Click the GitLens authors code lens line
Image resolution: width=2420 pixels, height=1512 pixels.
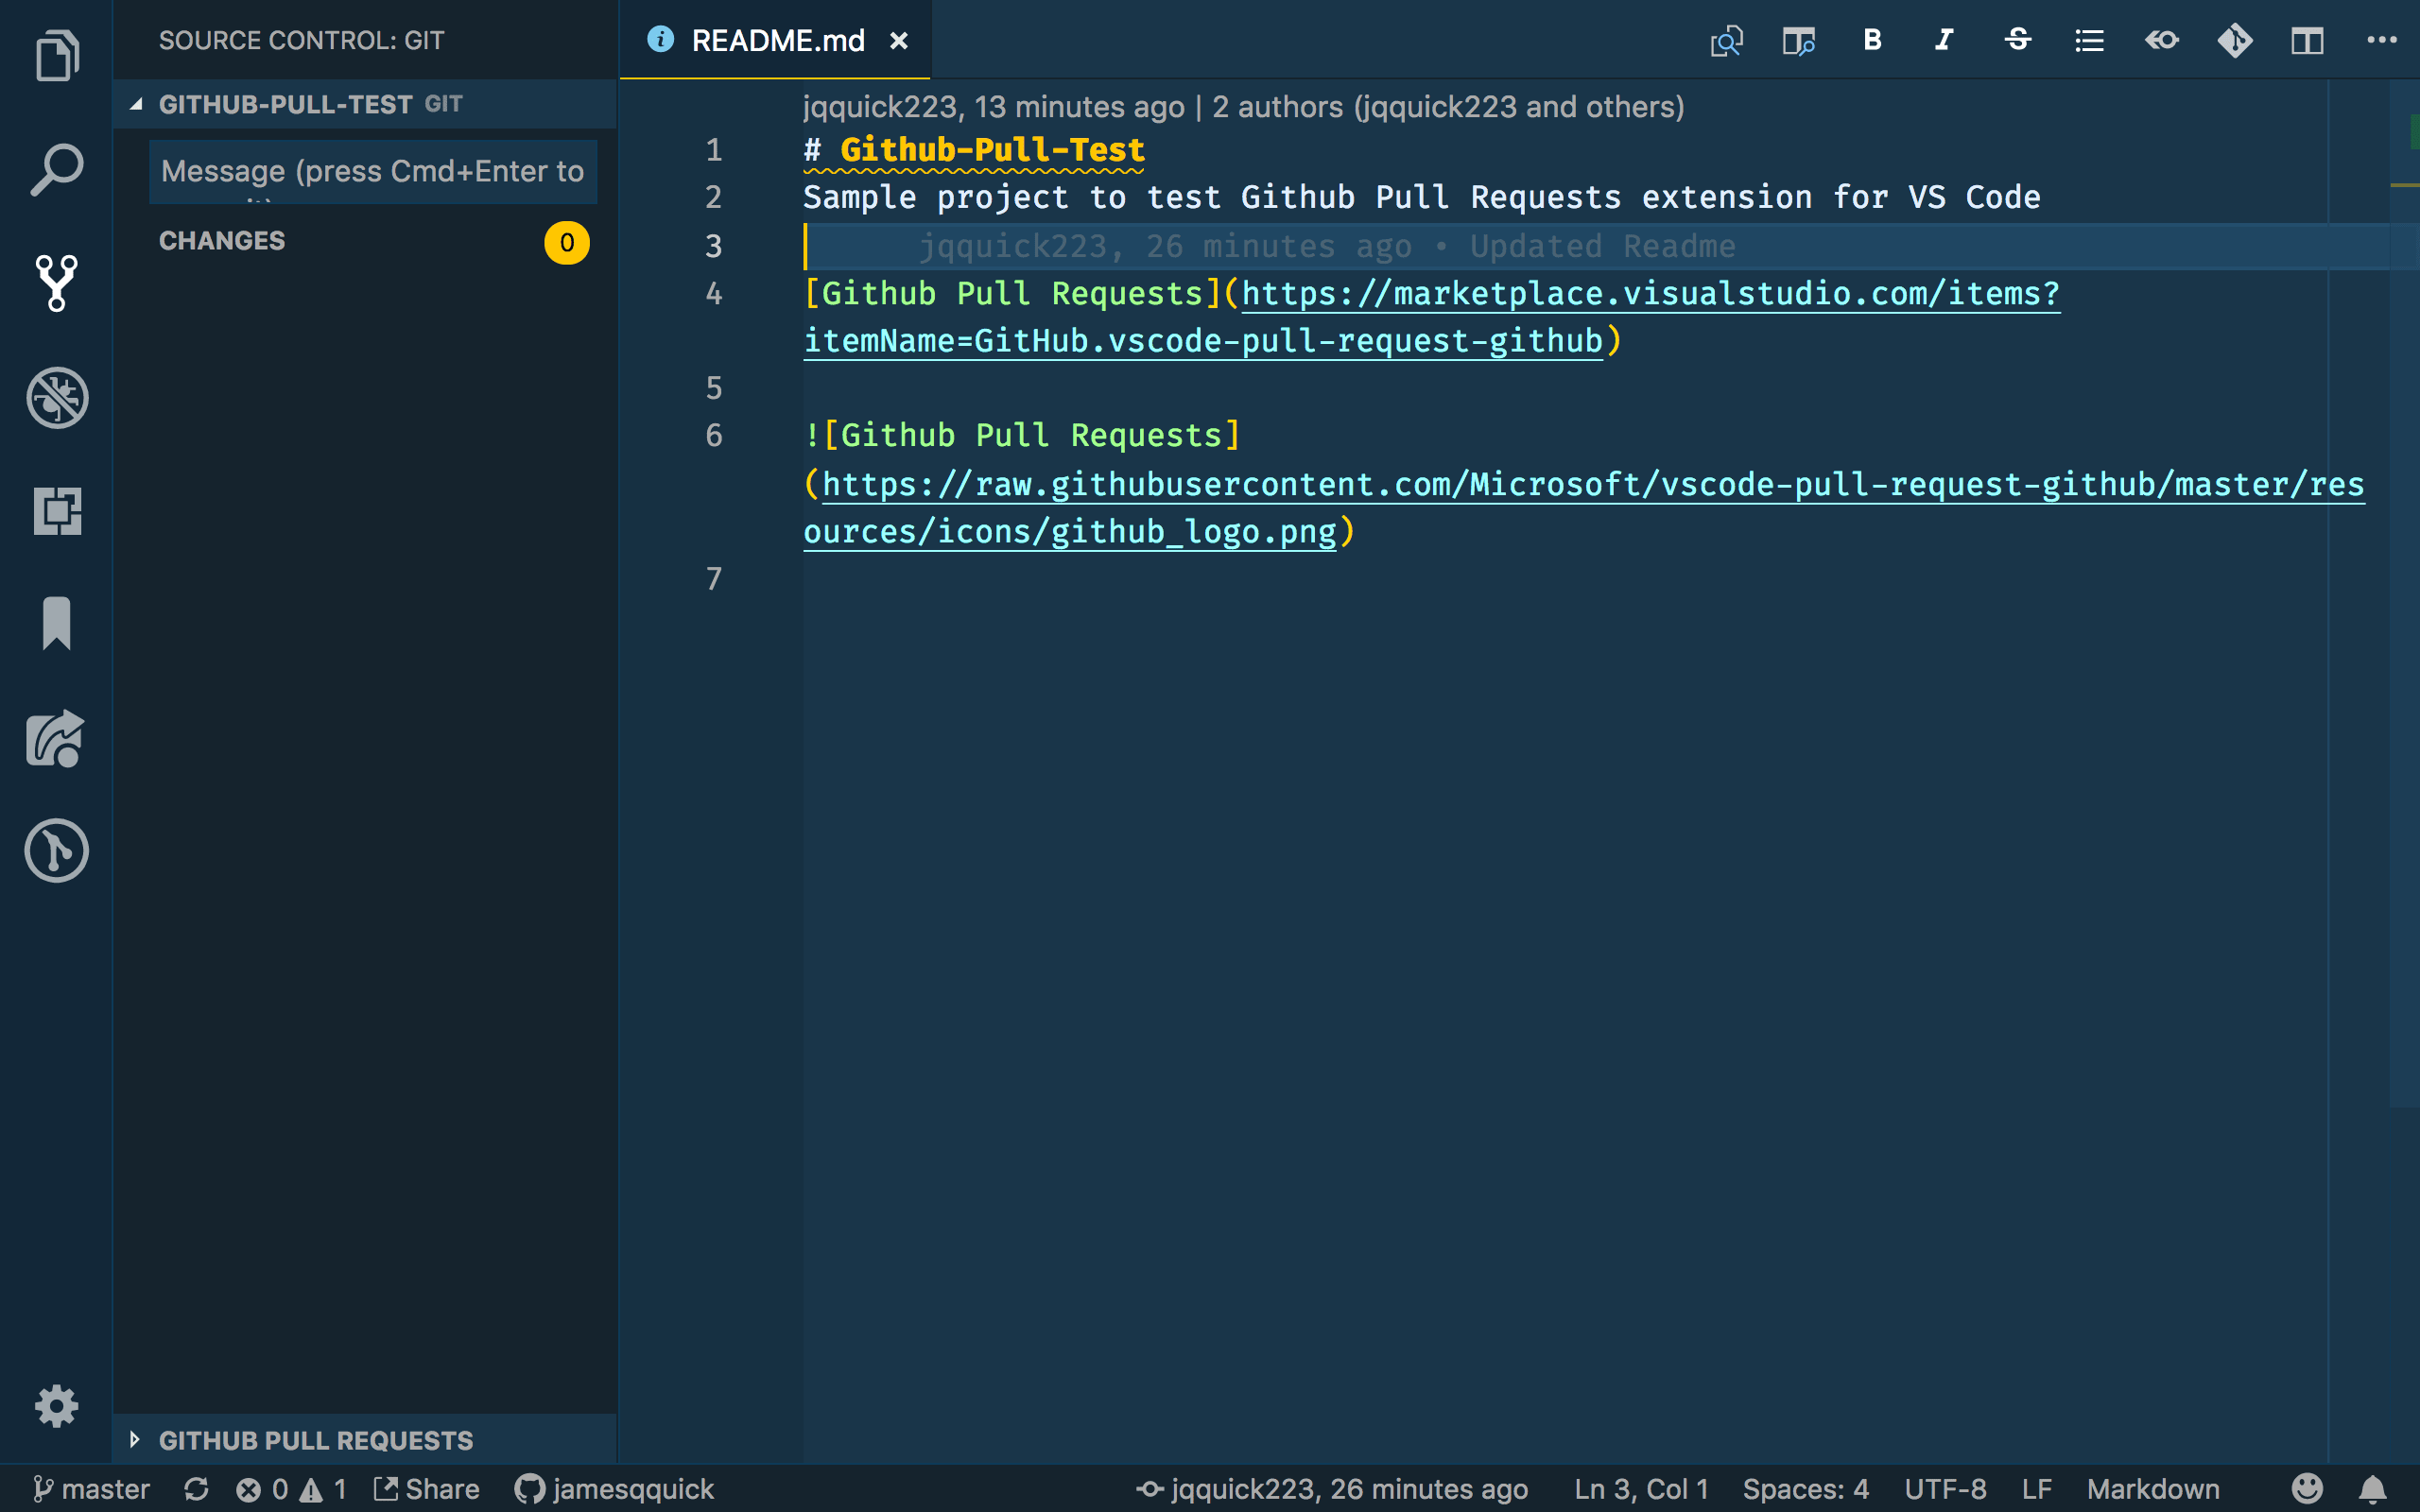click(1243, 107)
